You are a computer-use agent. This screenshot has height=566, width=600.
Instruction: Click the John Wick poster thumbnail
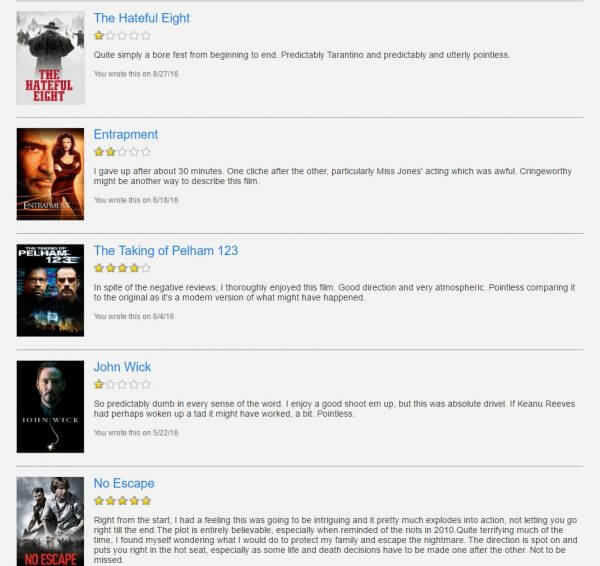pos(50,406)
